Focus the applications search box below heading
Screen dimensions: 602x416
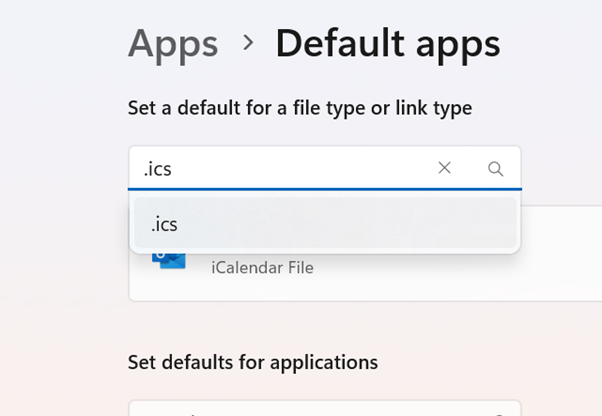[x=300, y=408]
